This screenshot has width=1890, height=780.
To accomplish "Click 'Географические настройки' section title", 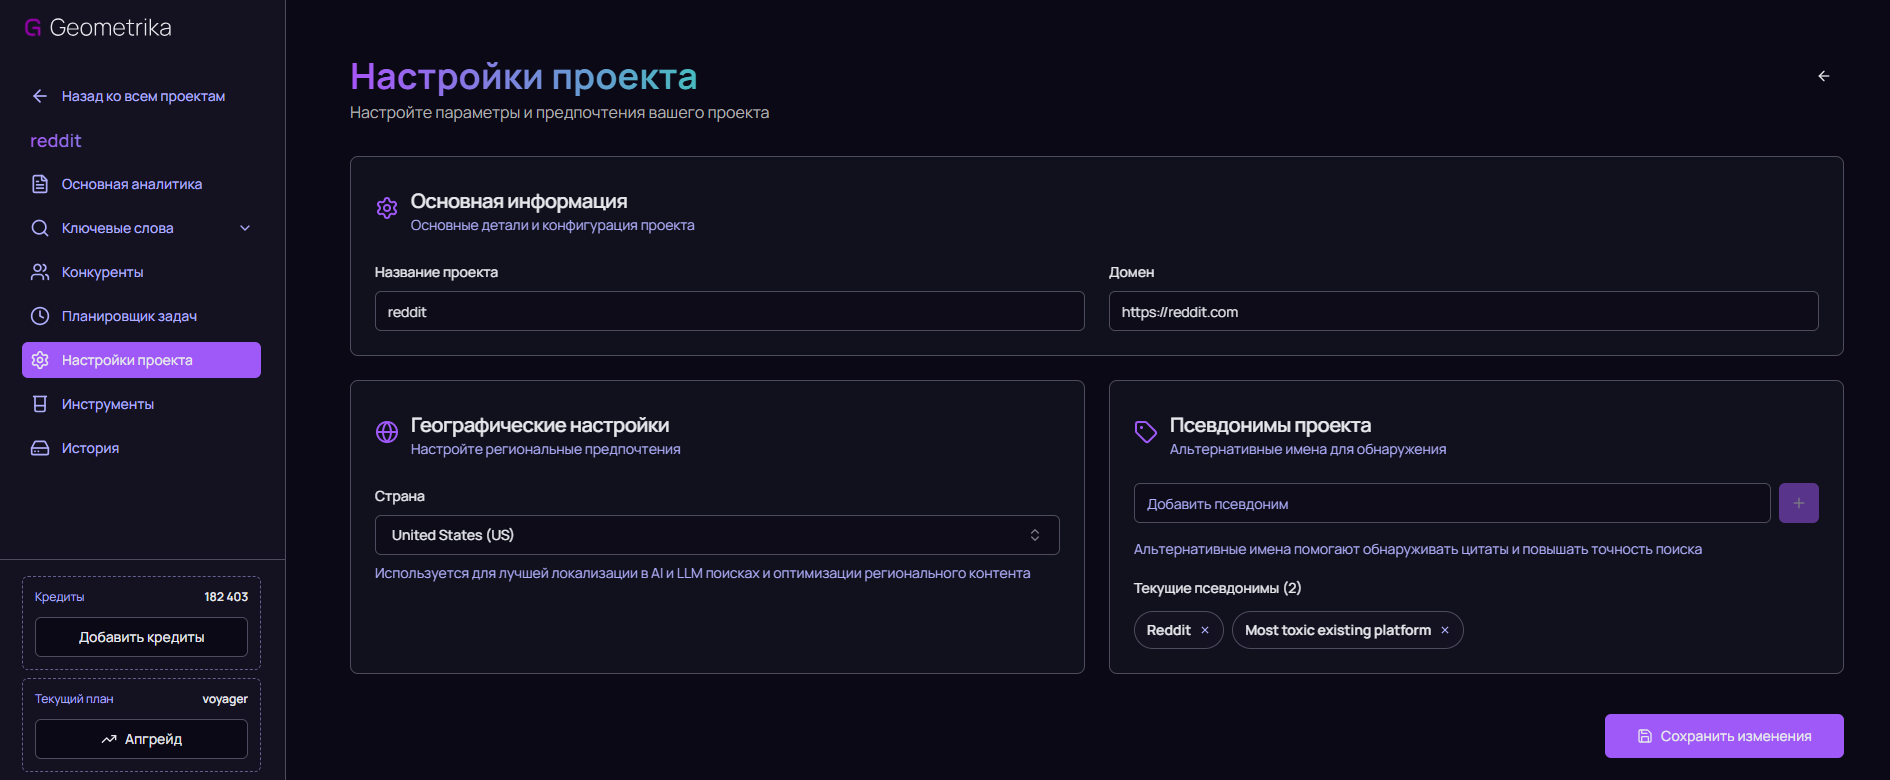I will point(540,425).
